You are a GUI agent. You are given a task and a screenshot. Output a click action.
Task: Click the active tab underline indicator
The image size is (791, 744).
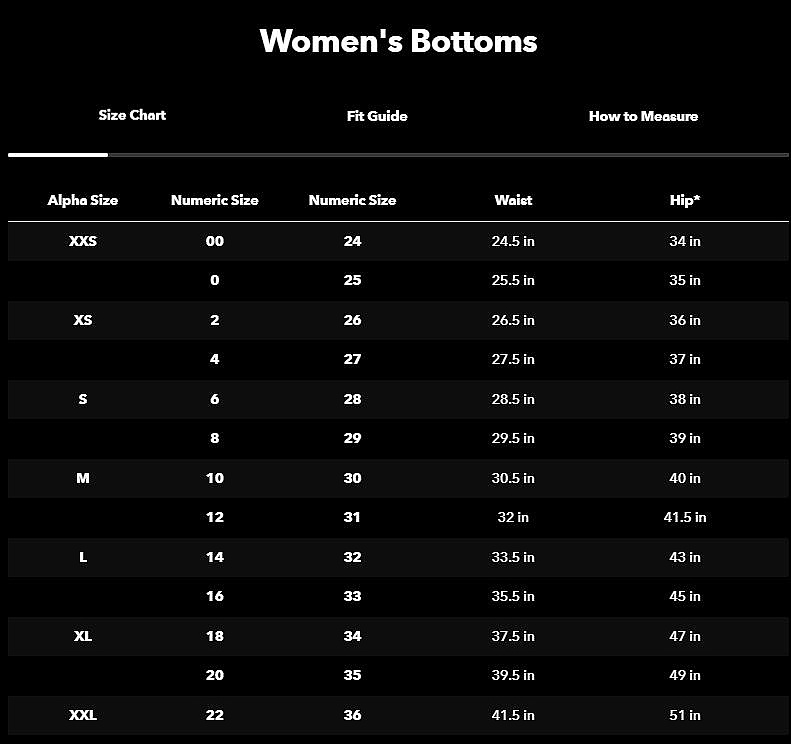coord(58,155)
